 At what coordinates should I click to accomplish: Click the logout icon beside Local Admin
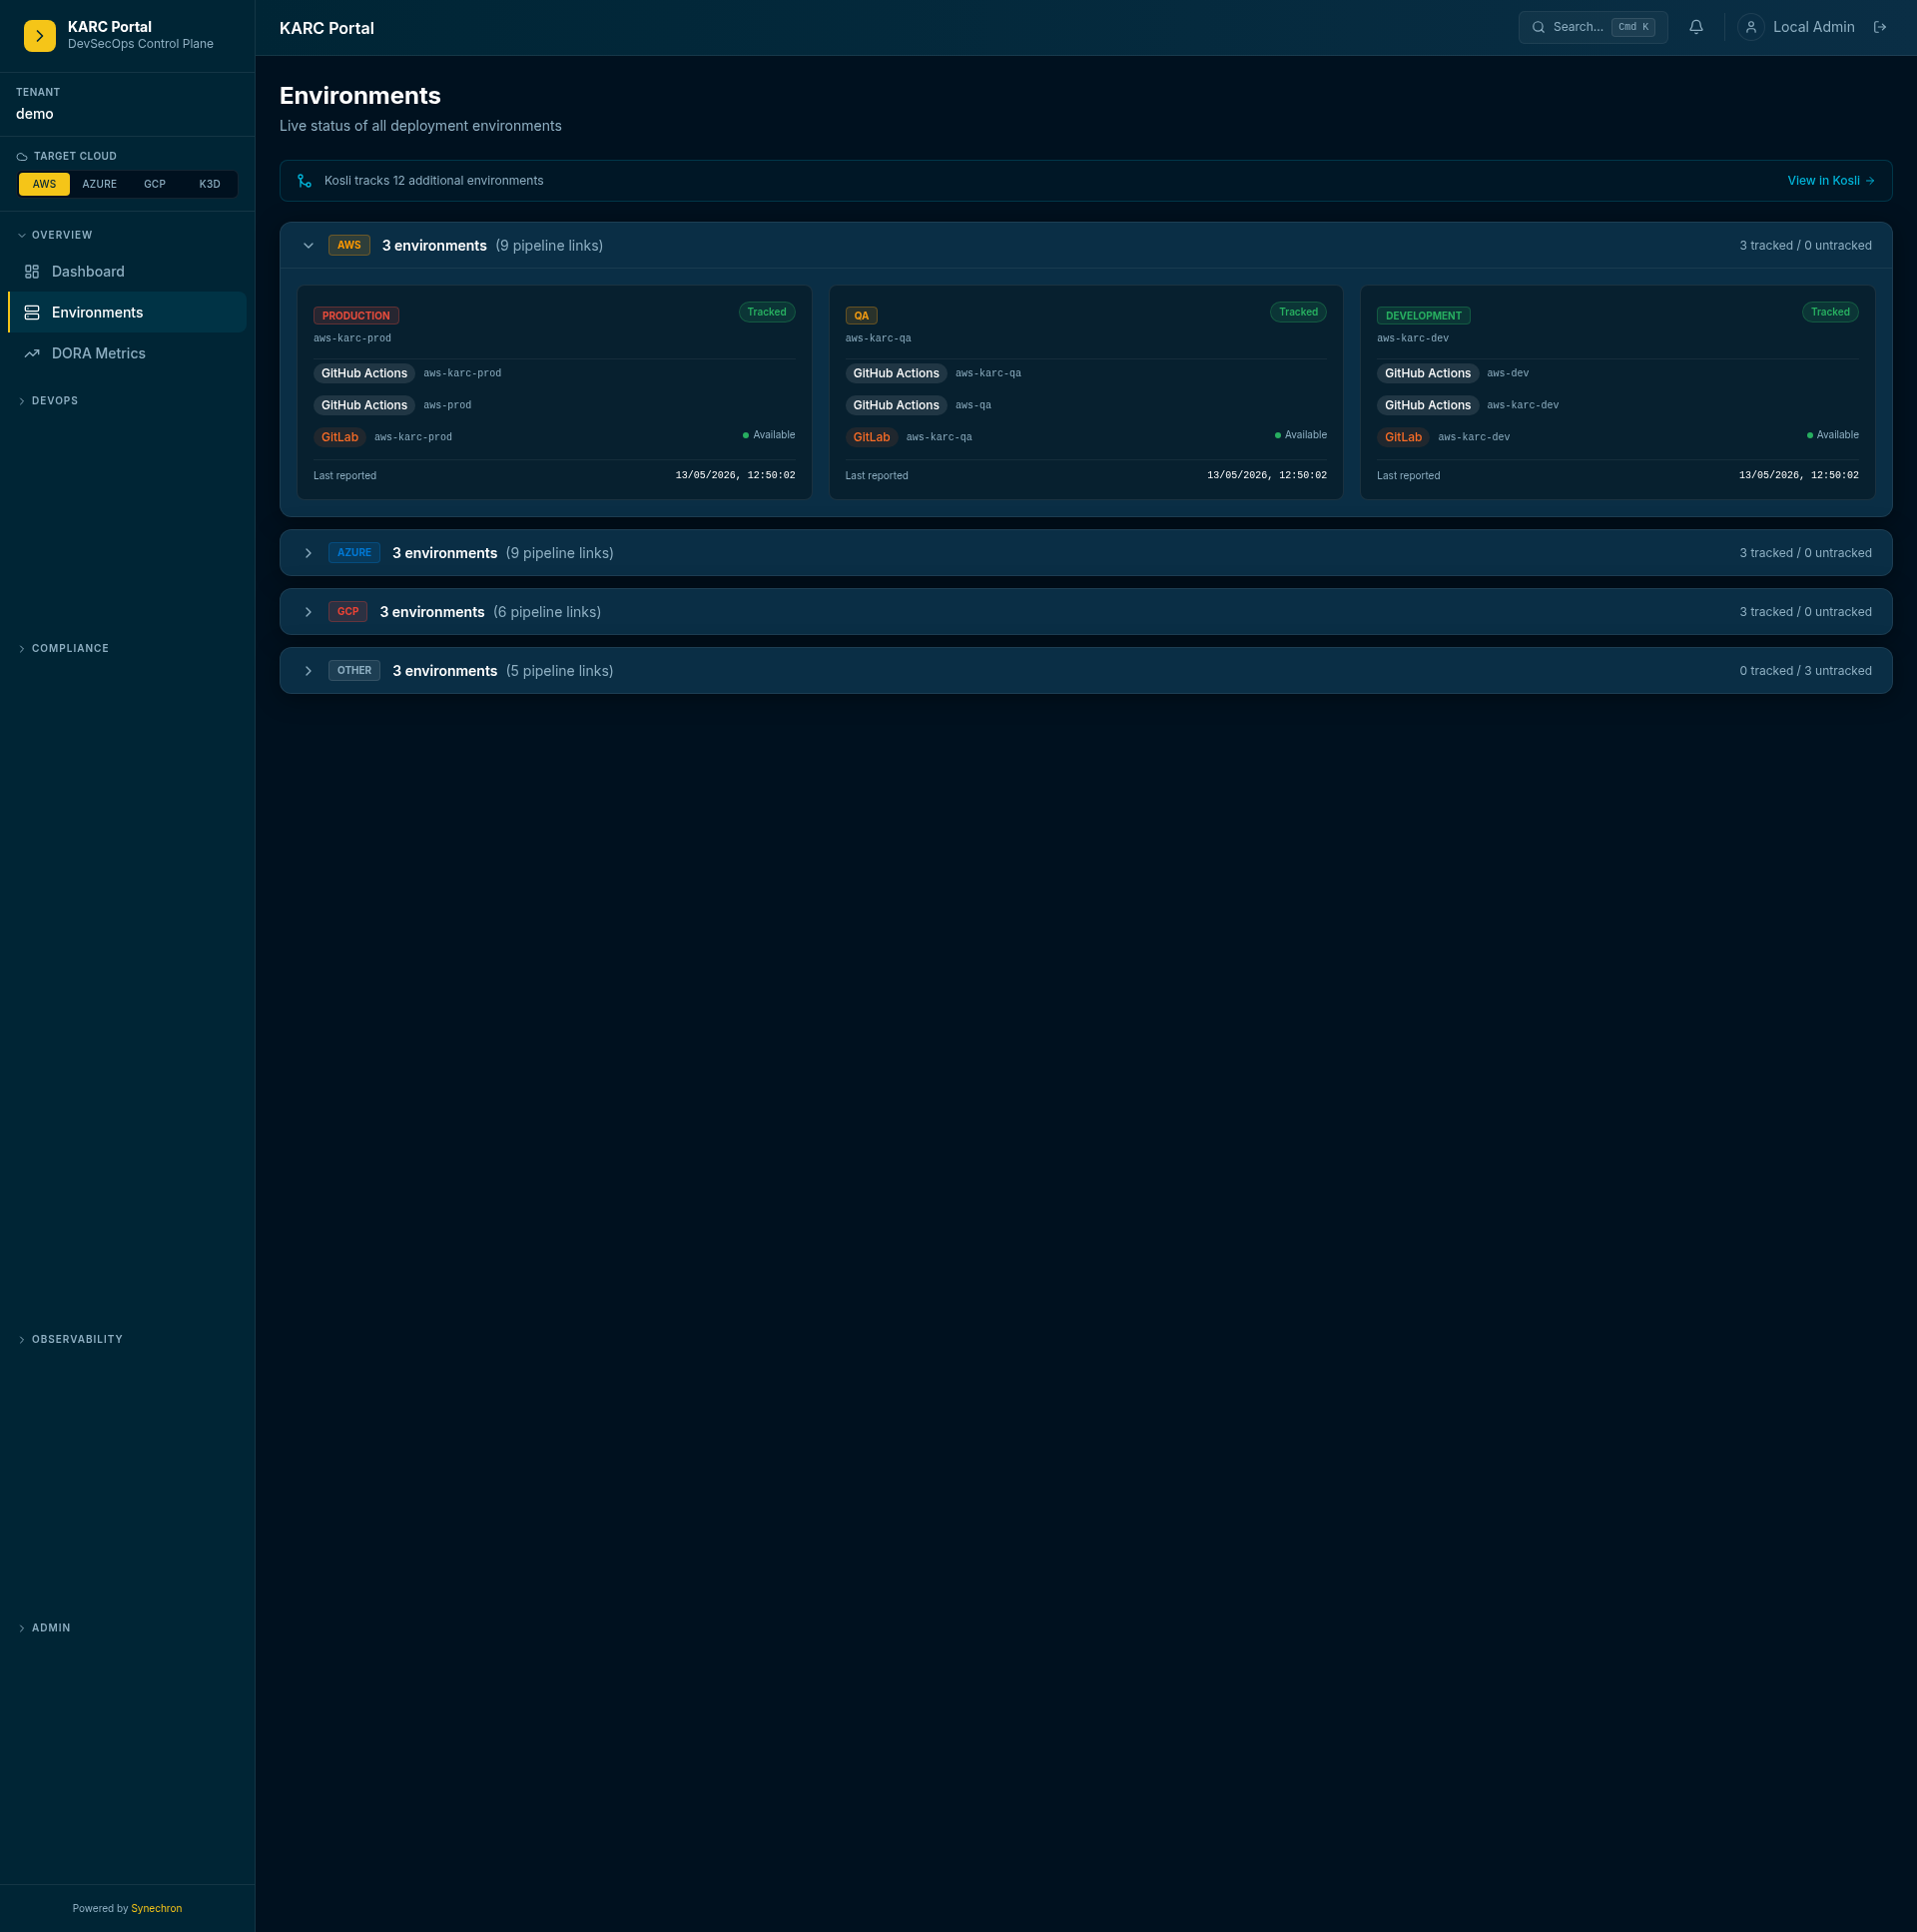click(x=1880, y=27)
